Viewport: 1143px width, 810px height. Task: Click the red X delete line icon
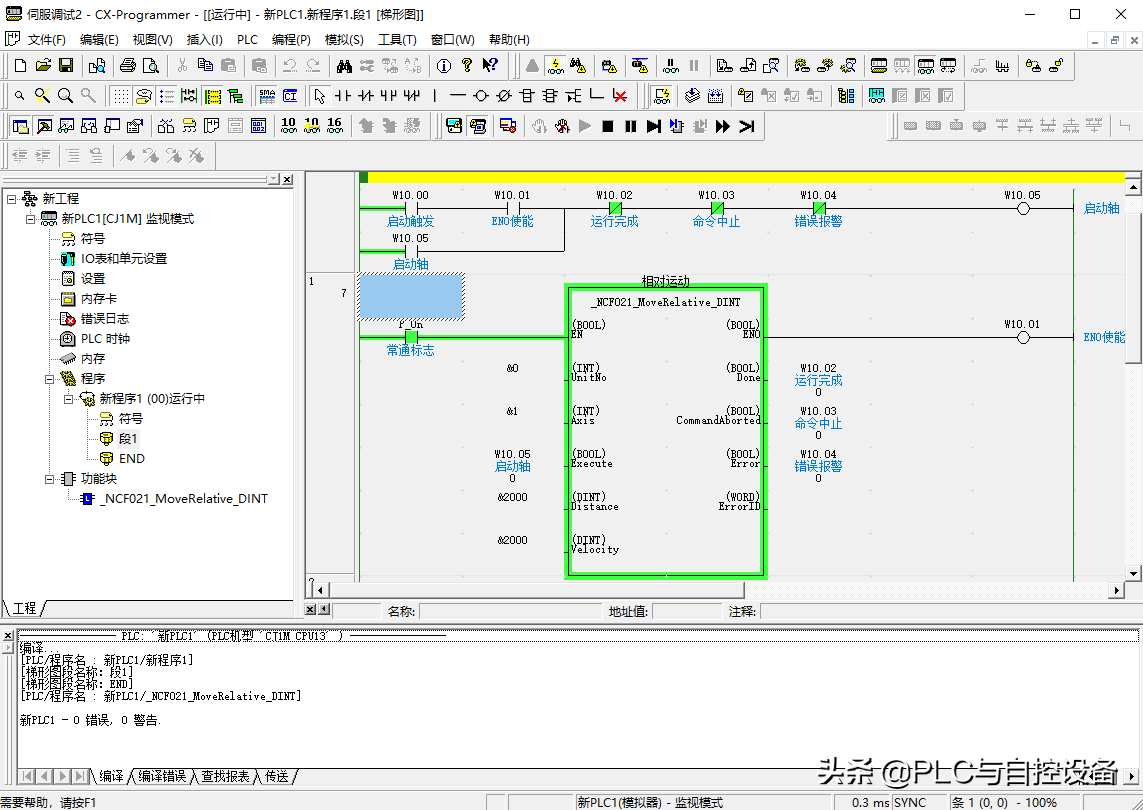pos(620,96)
